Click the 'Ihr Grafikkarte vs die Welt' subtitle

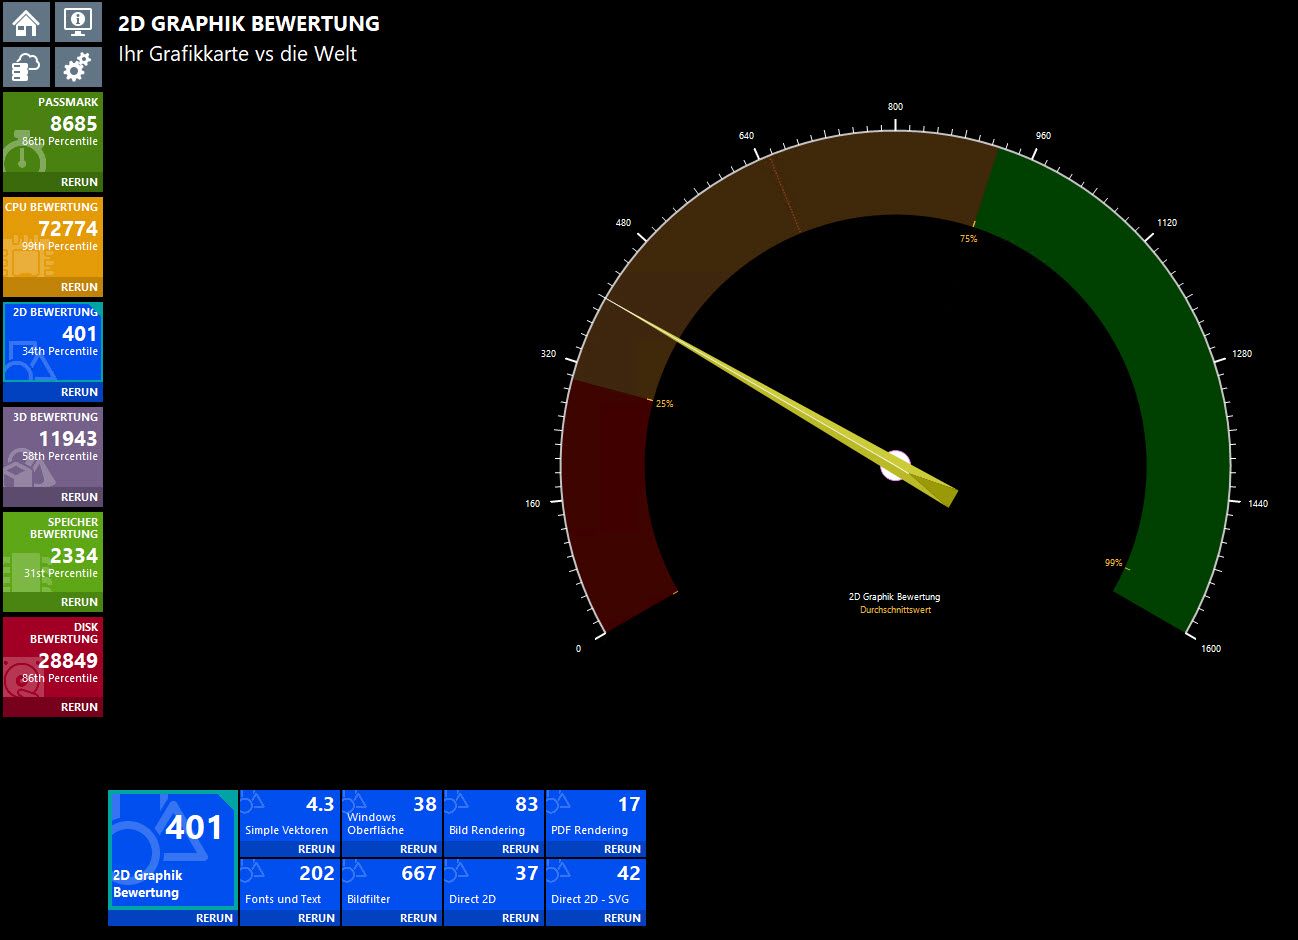click(237, 54)
